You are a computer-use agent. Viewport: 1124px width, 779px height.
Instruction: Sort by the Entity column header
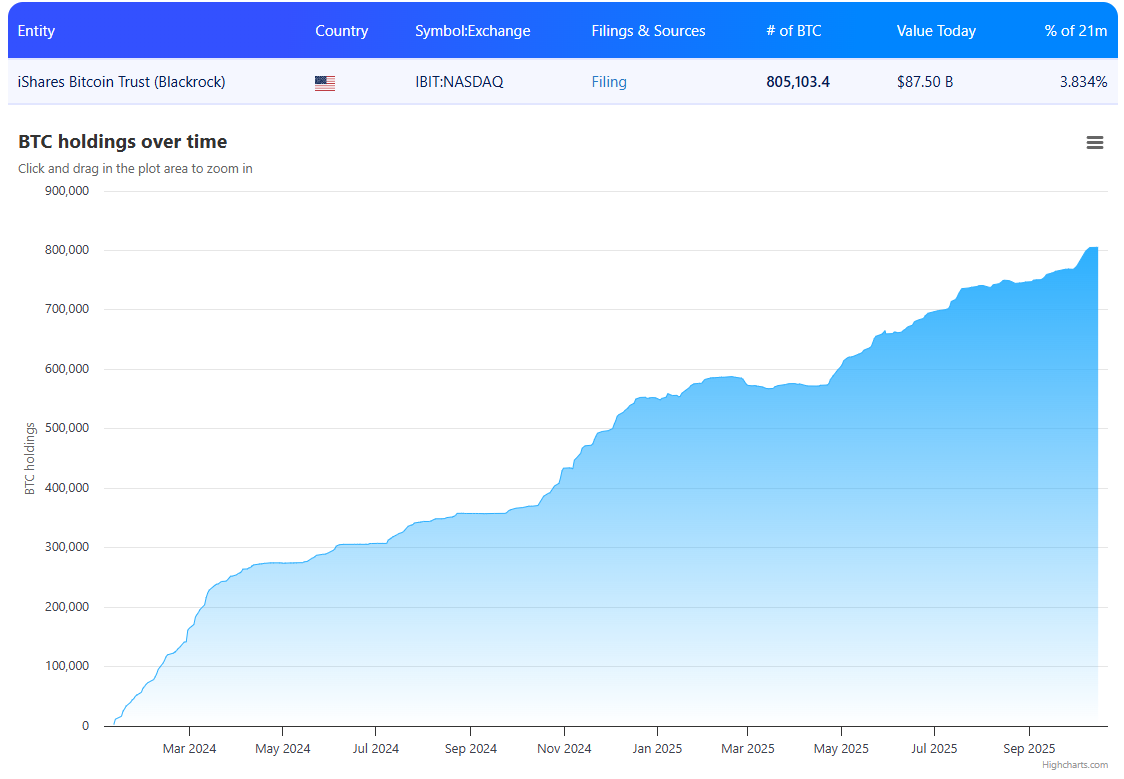[37, 31]
